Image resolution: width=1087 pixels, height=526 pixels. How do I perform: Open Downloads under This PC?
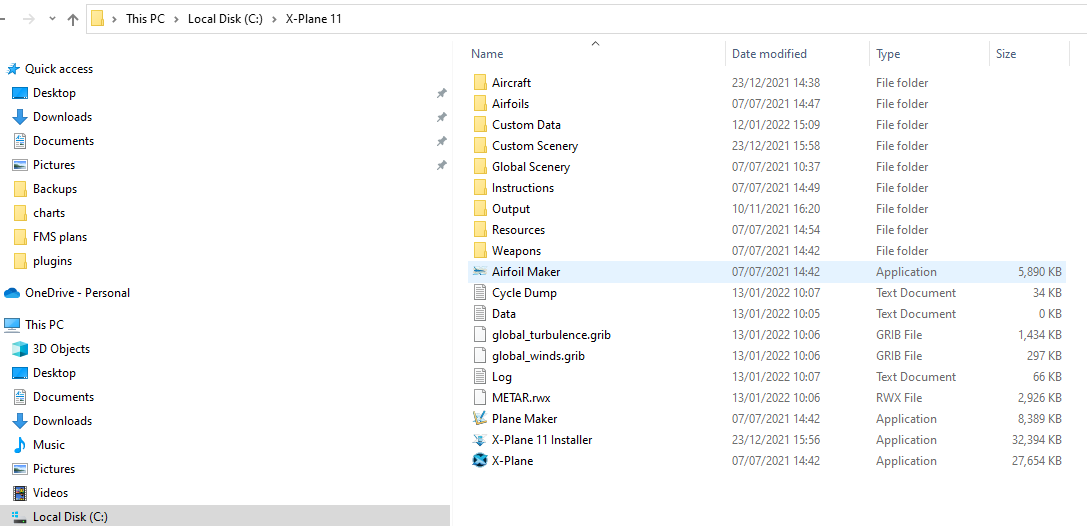pyautogui.click(x=62, y=421)
